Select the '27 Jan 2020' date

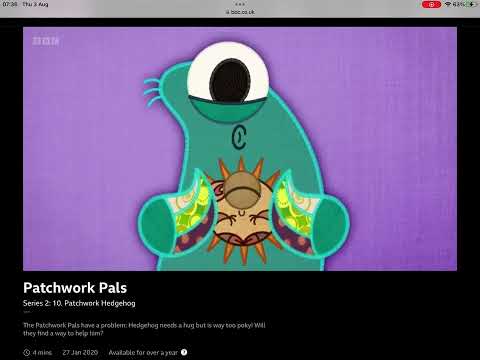pyautogui.click(x=80, y=352)
